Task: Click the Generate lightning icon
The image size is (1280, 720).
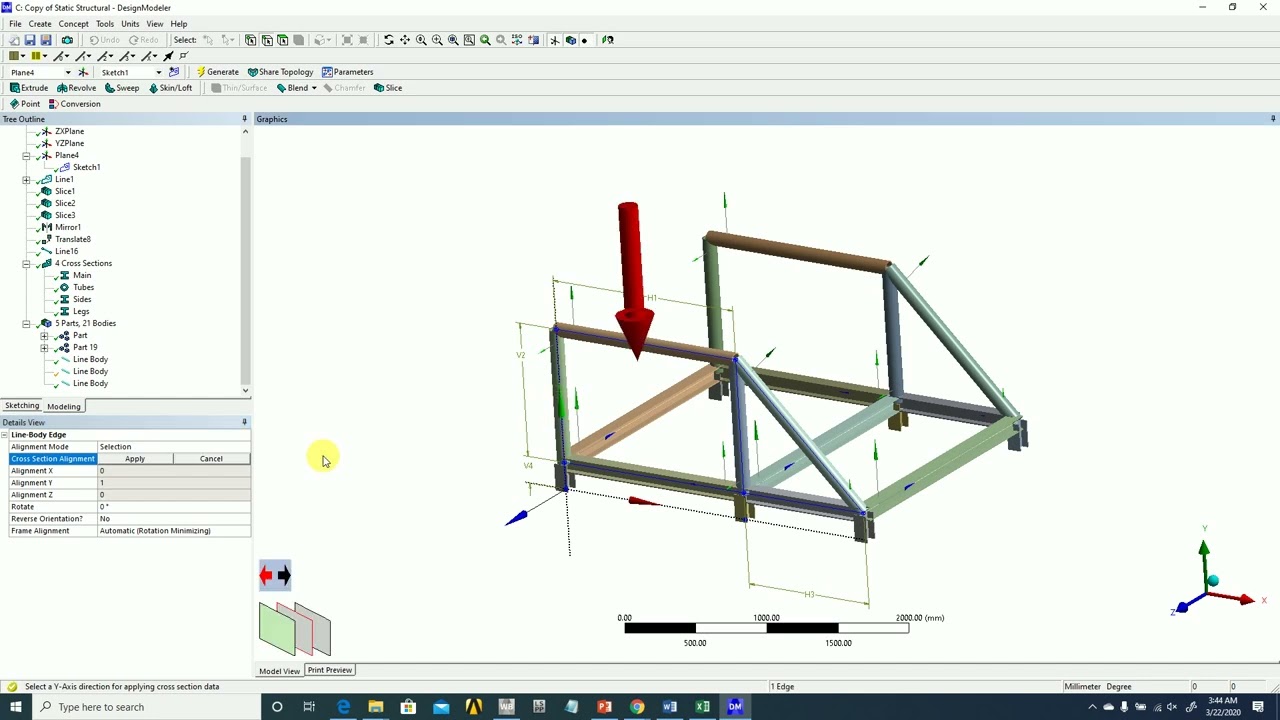Action: pyautogui.click(x=201, y=72)
